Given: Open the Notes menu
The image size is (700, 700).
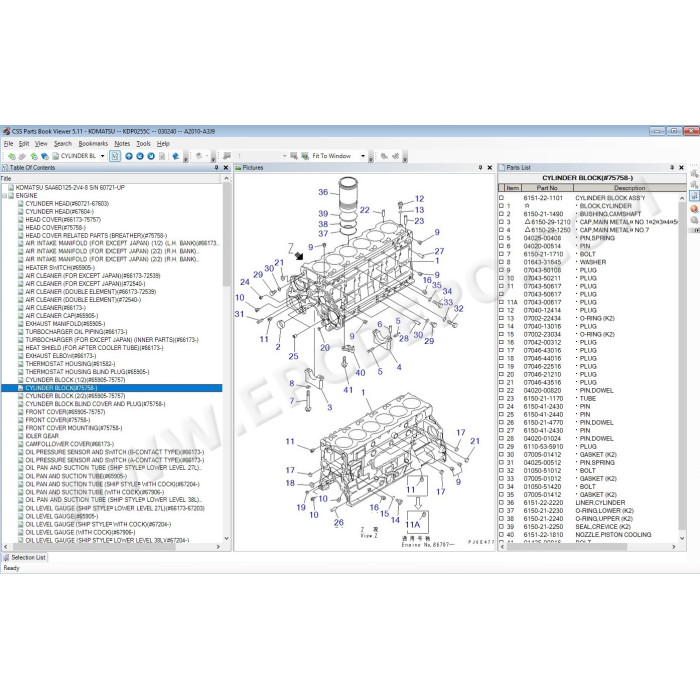Looking at the screenshot, I should tap(122, 144).
